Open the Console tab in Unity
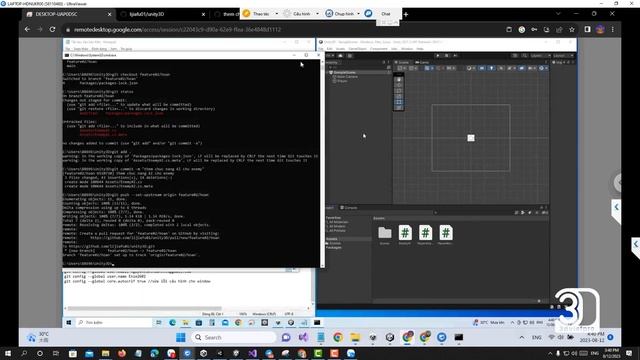 [349, 208]
